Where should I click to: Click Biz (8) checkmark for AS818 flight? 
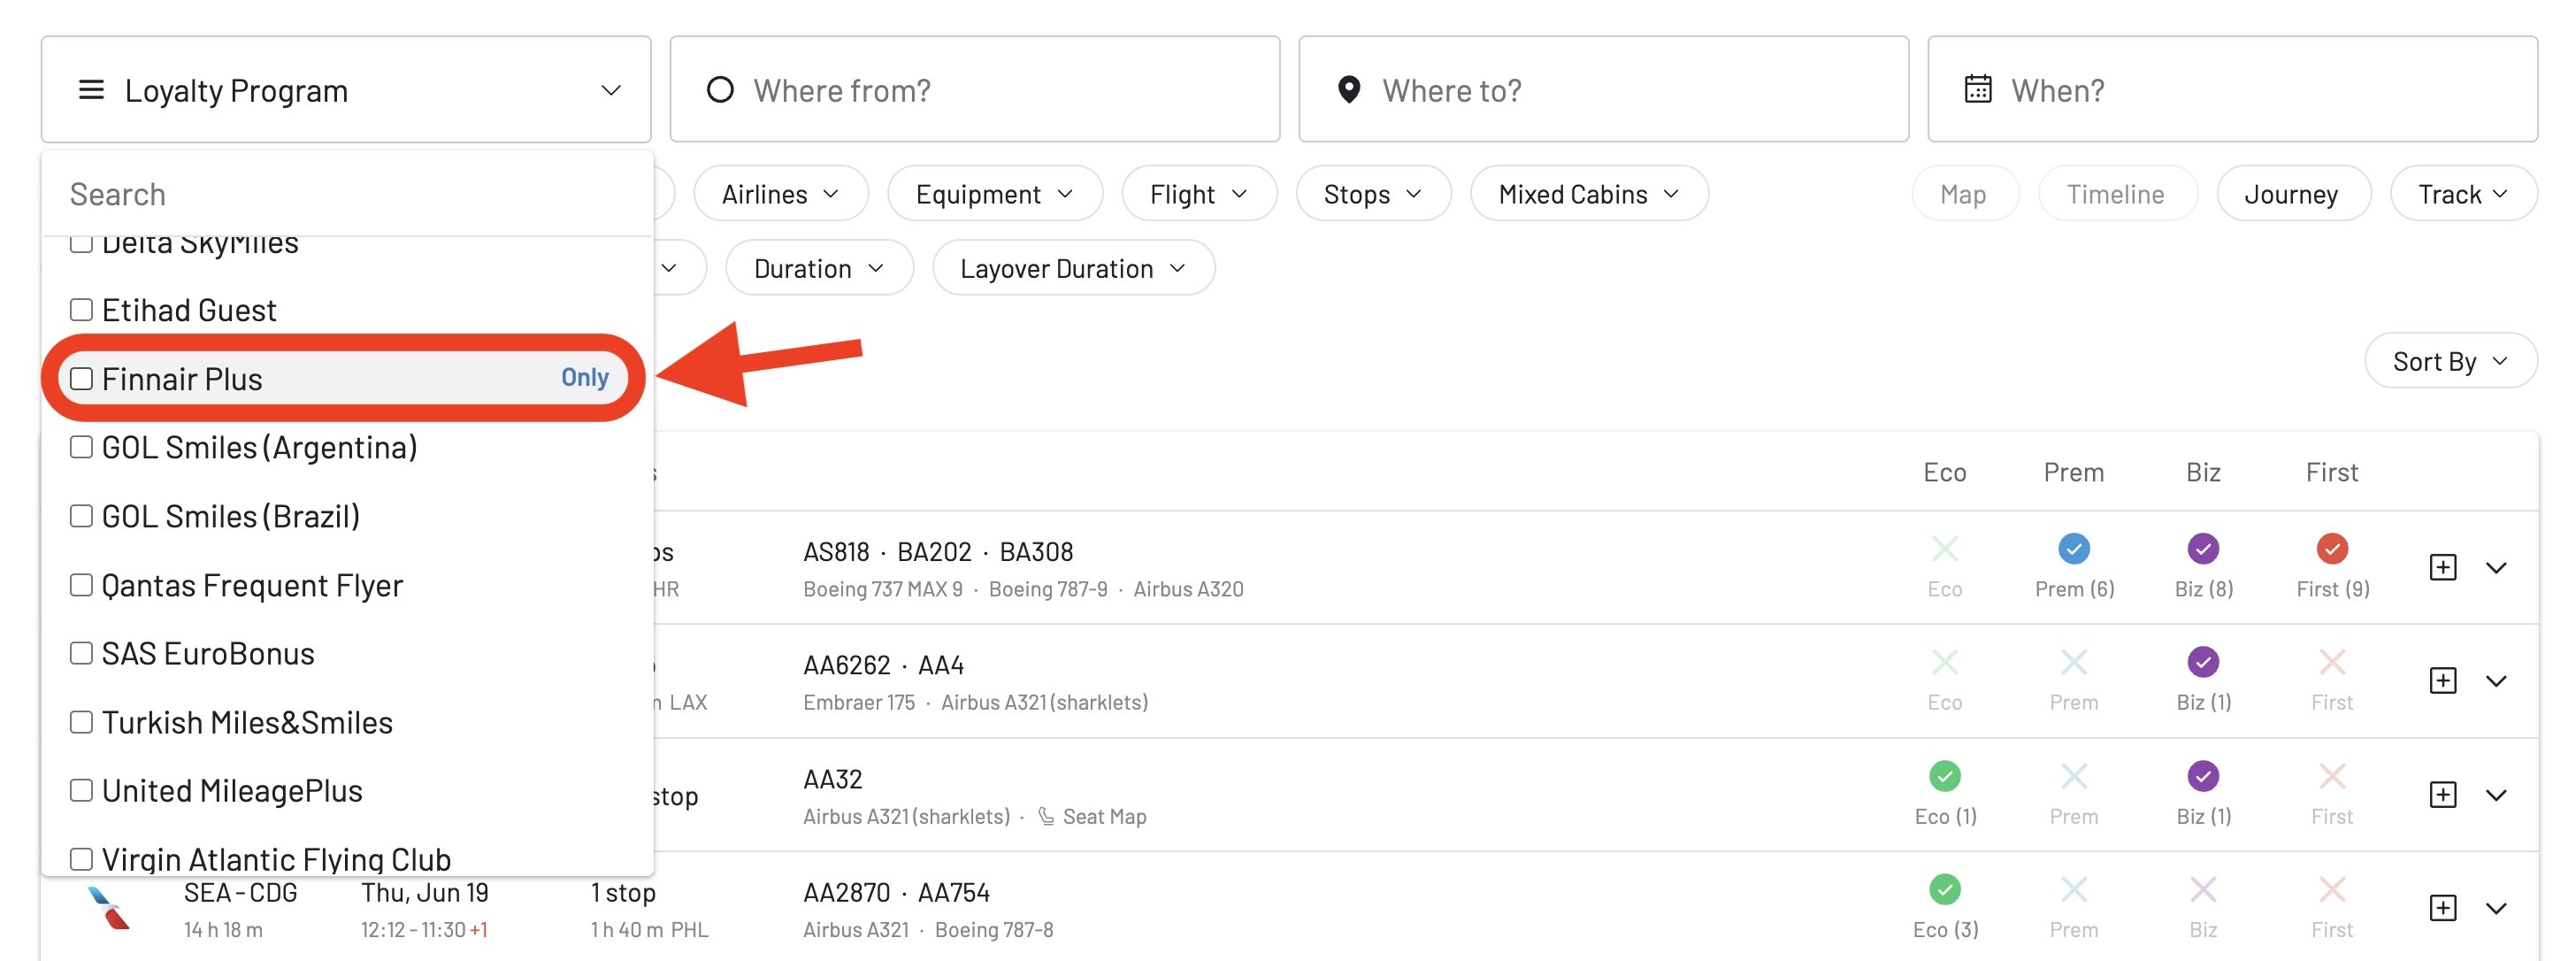2203,549
